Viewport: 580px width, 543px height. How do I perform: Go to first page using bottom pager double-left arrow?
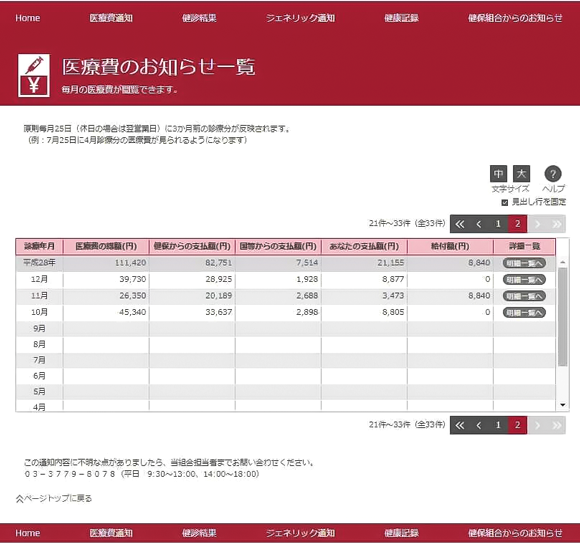coord(460,425)
